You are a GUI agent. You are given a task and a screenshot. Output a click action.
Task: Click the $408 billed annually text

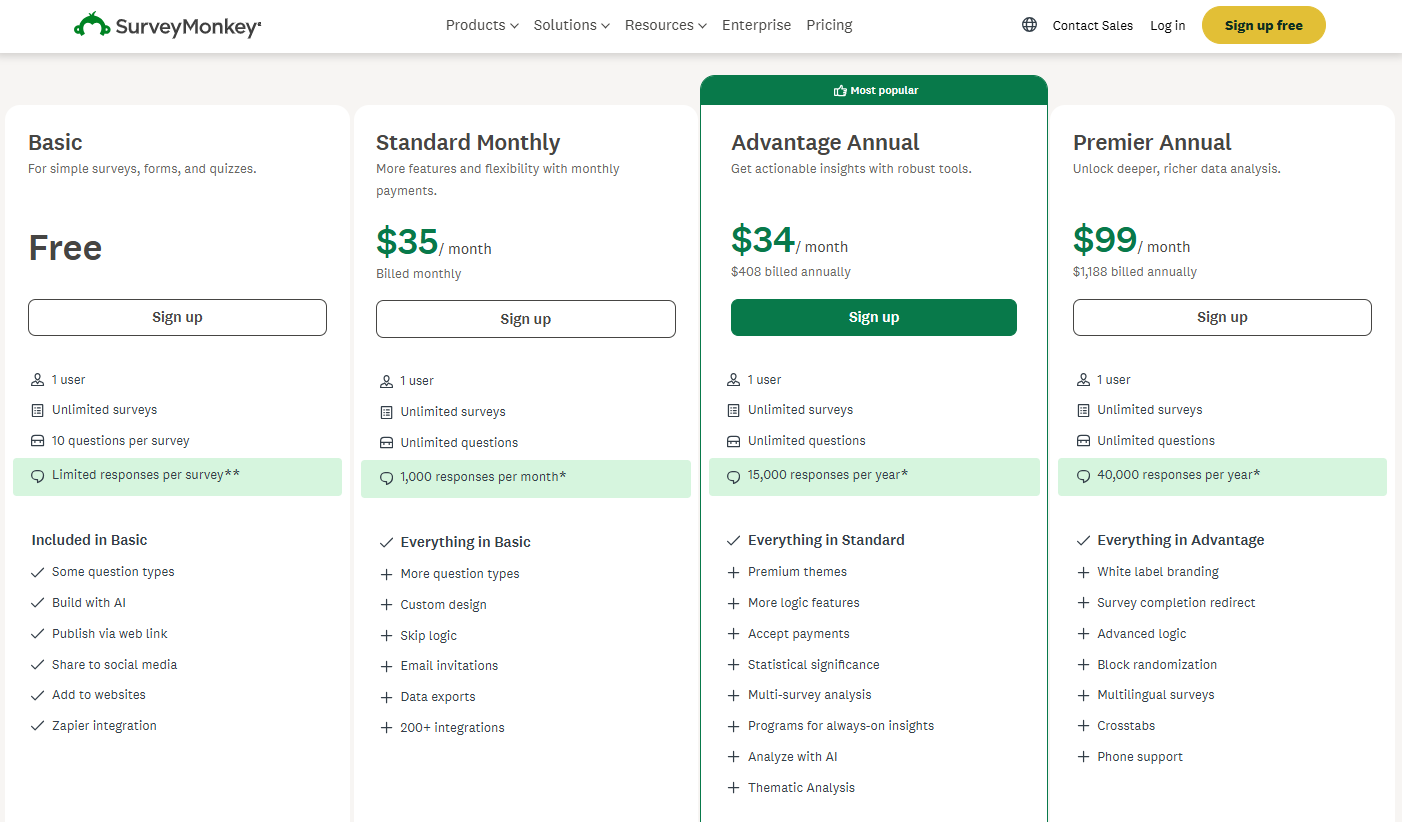pos(791,272)
